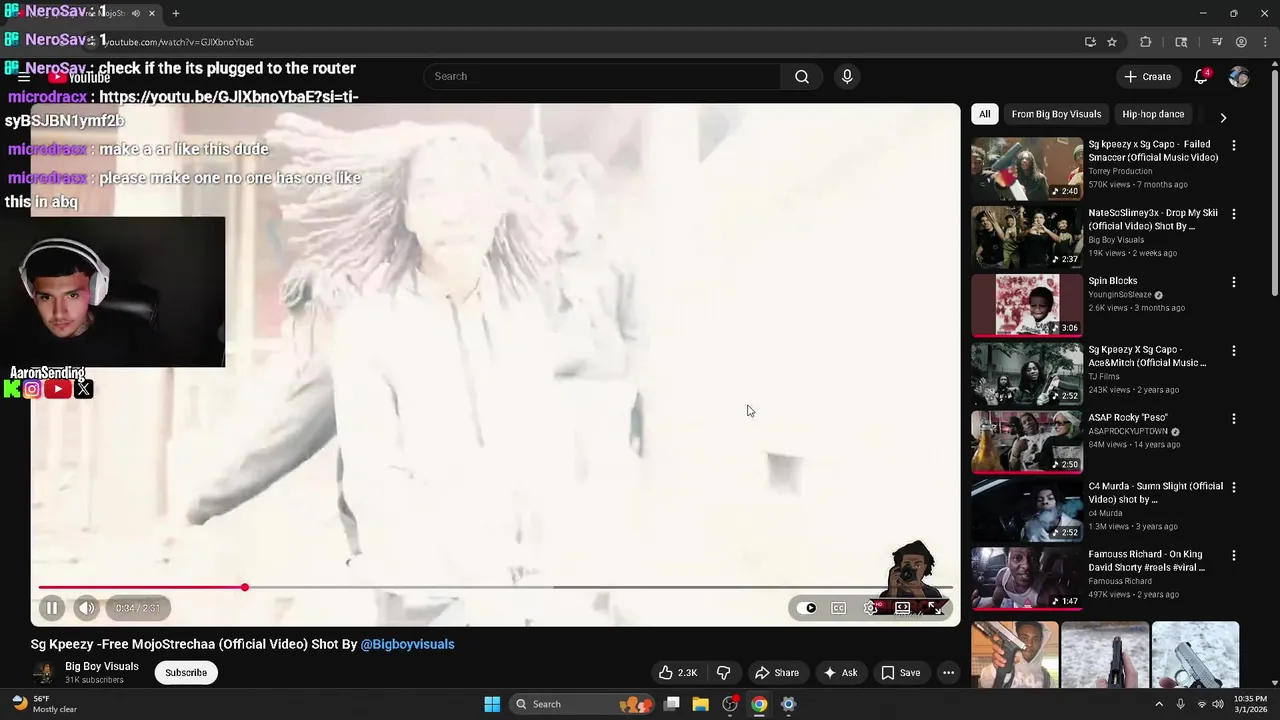Click the browser address bar URL
The height and width of the screenshot is (720, 1280).
point(180,42)
